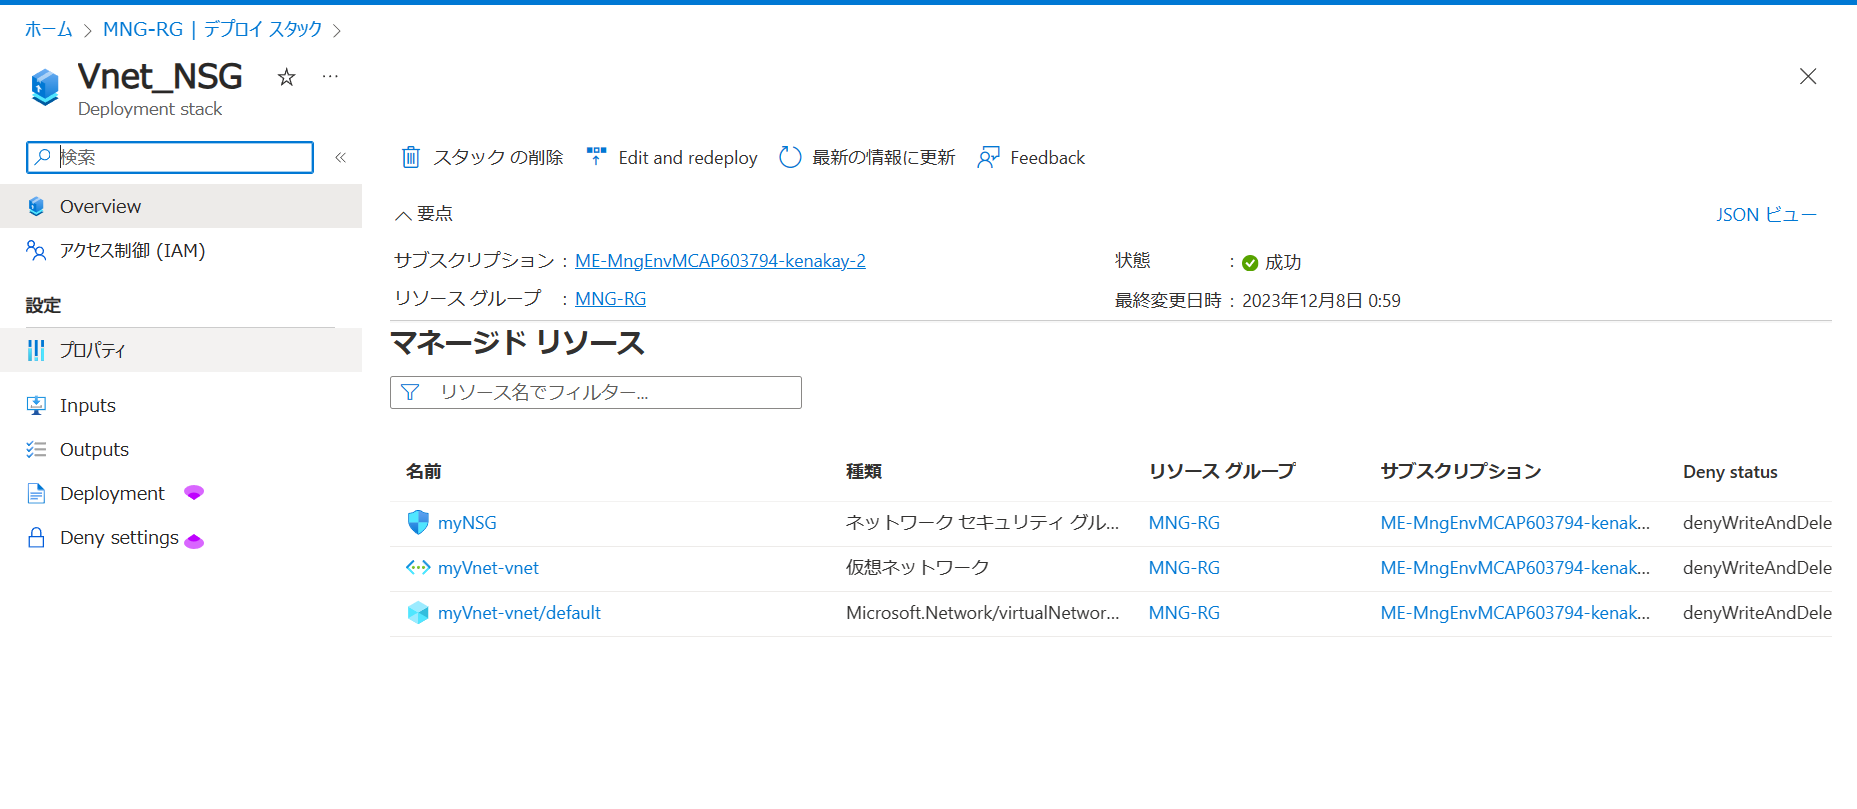Click the Outputs checklist icon
The image size is (1857, 809).
point(37,449)
